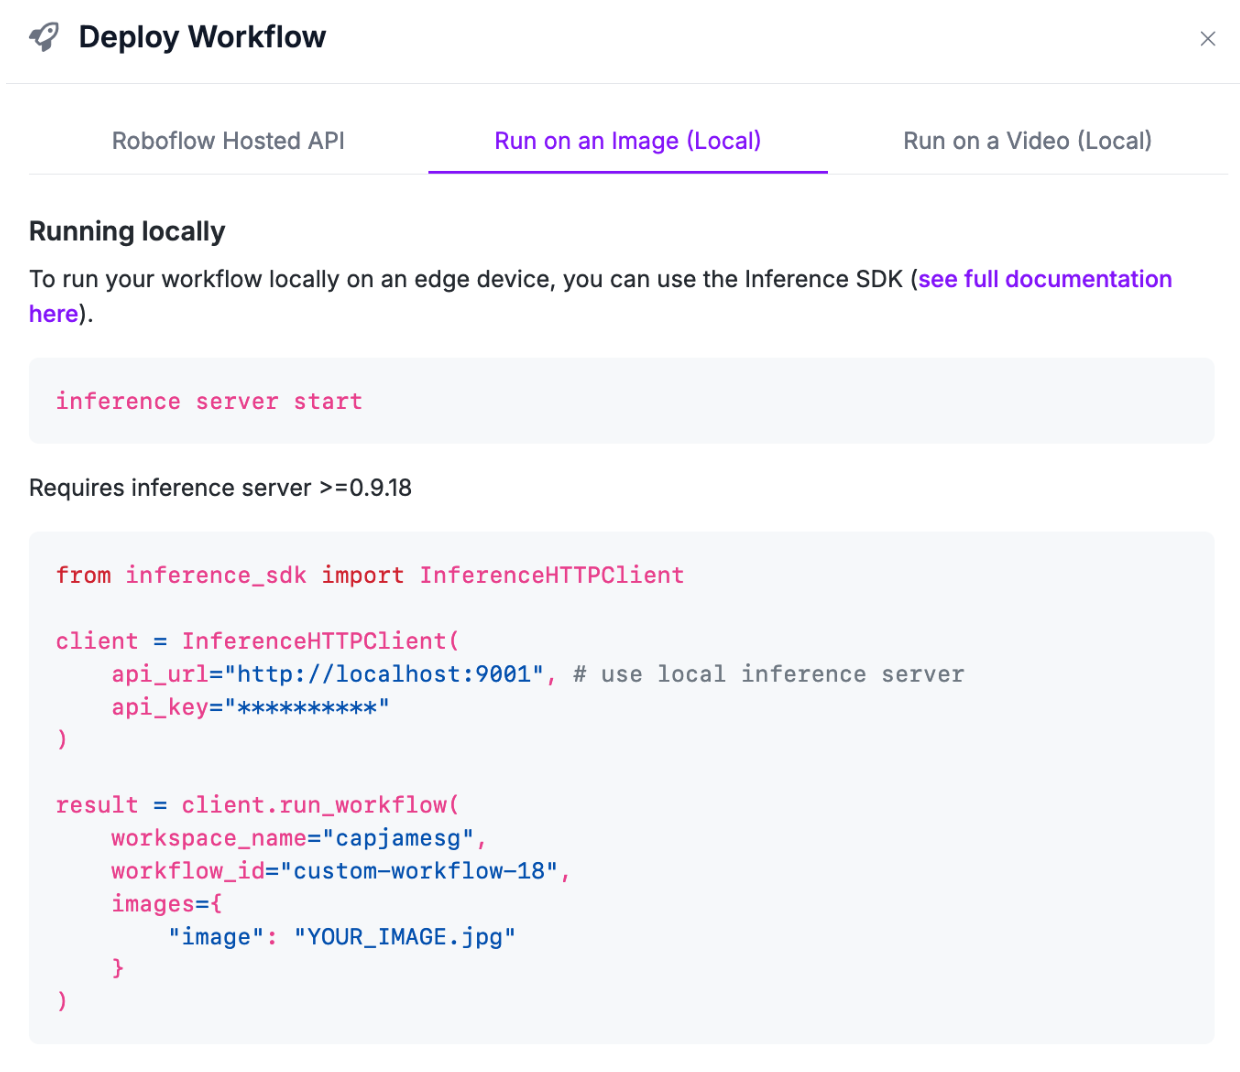Click the result = client.run_workflow( line

pyautogui.click(x=257, y=805)
